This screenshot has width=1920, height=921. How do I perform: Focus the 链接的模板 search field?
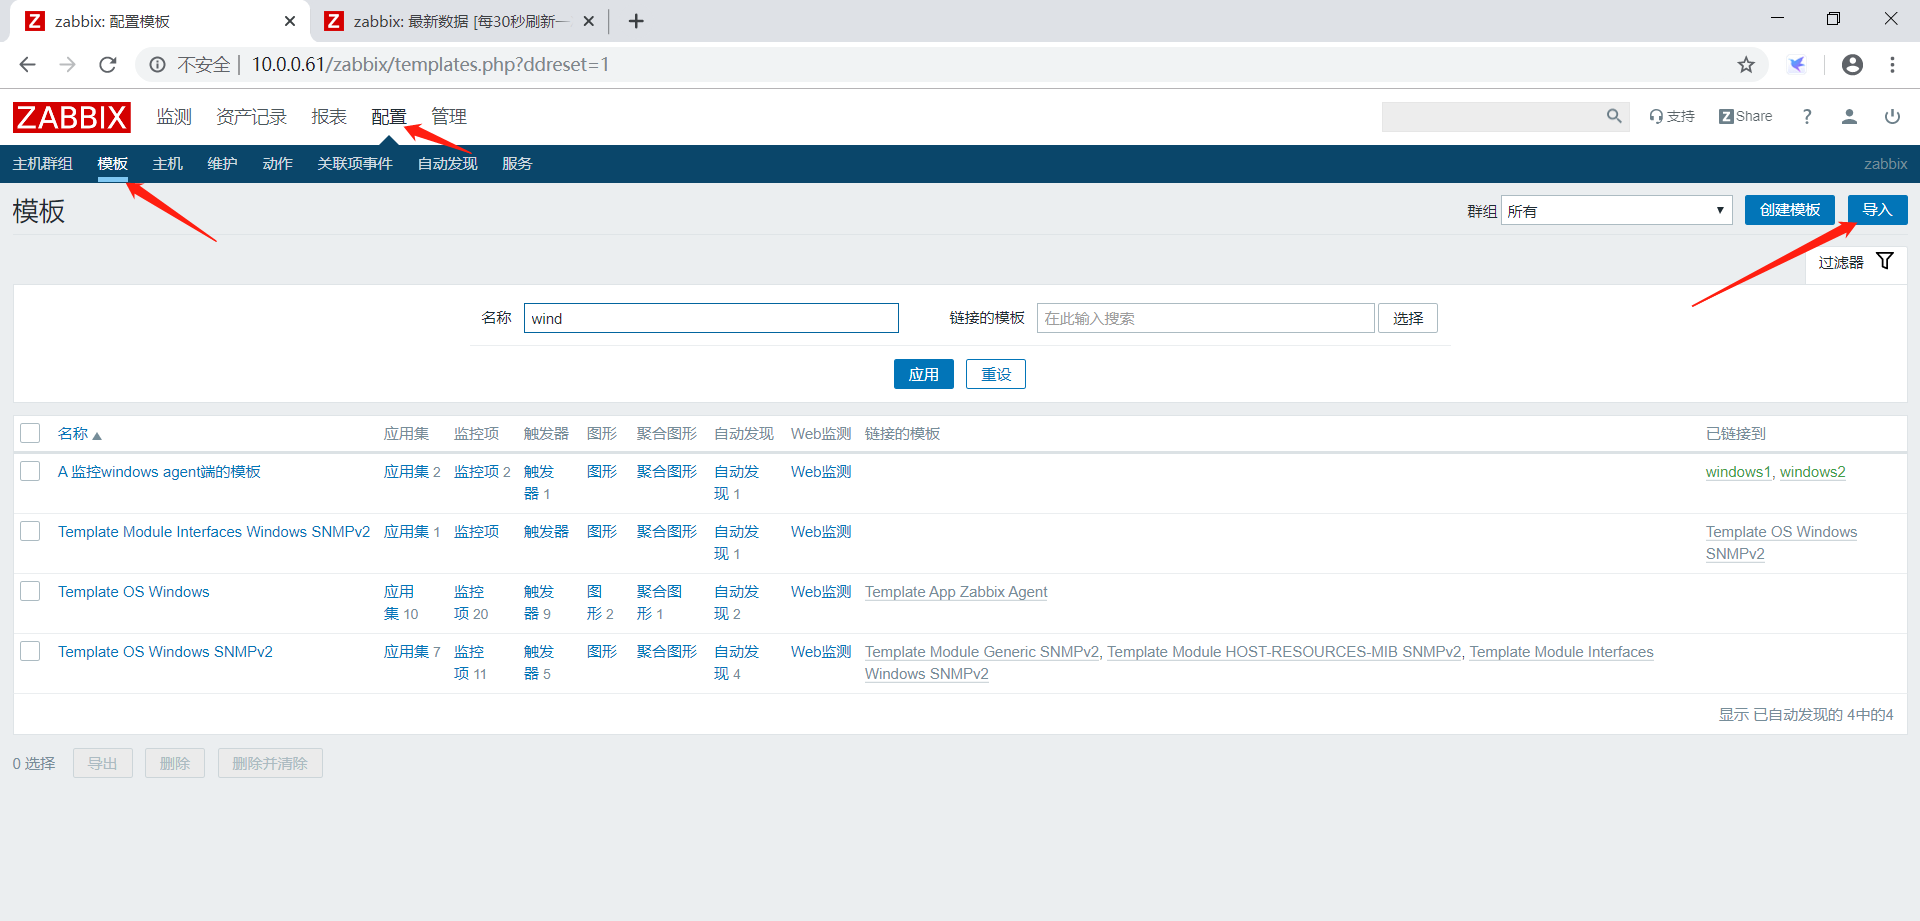click(1205, 318)
